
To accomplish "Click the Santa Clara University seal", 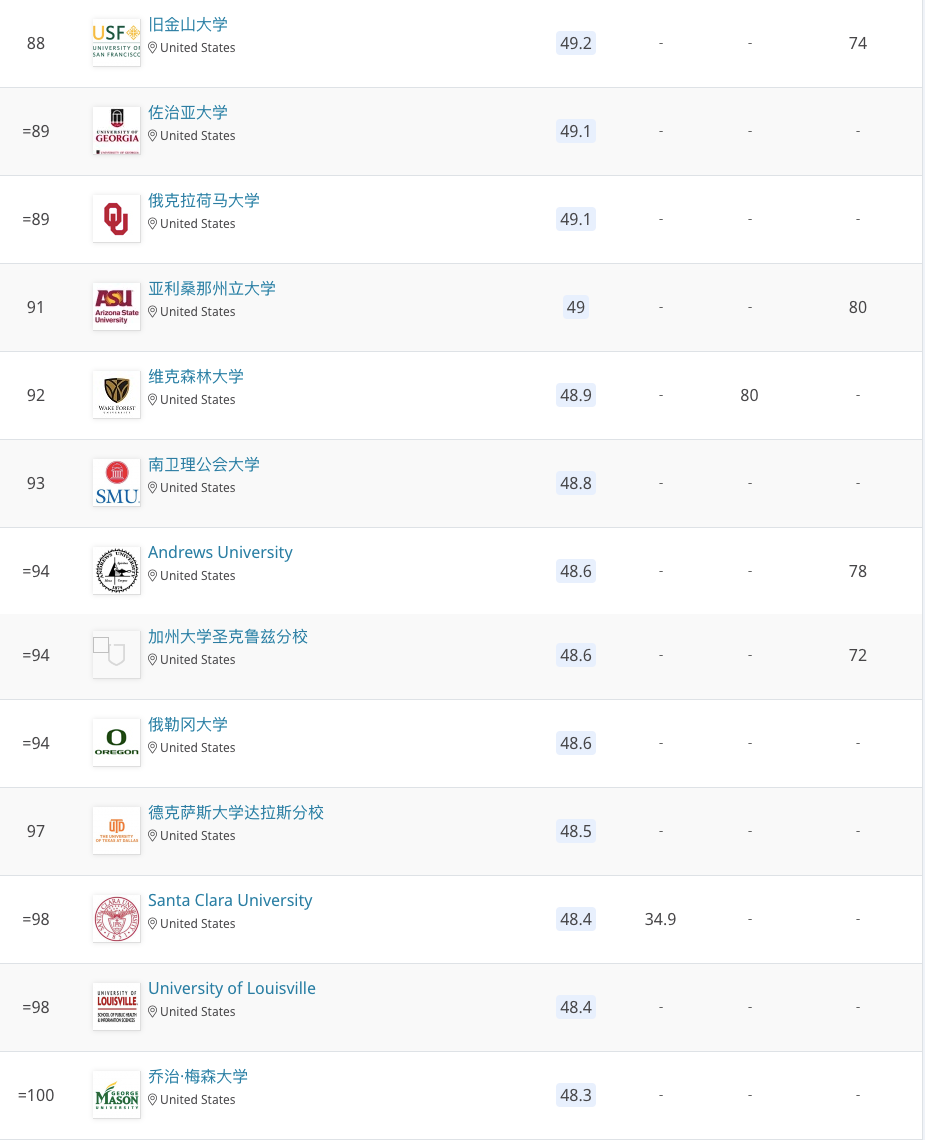I will pos(116,919).
